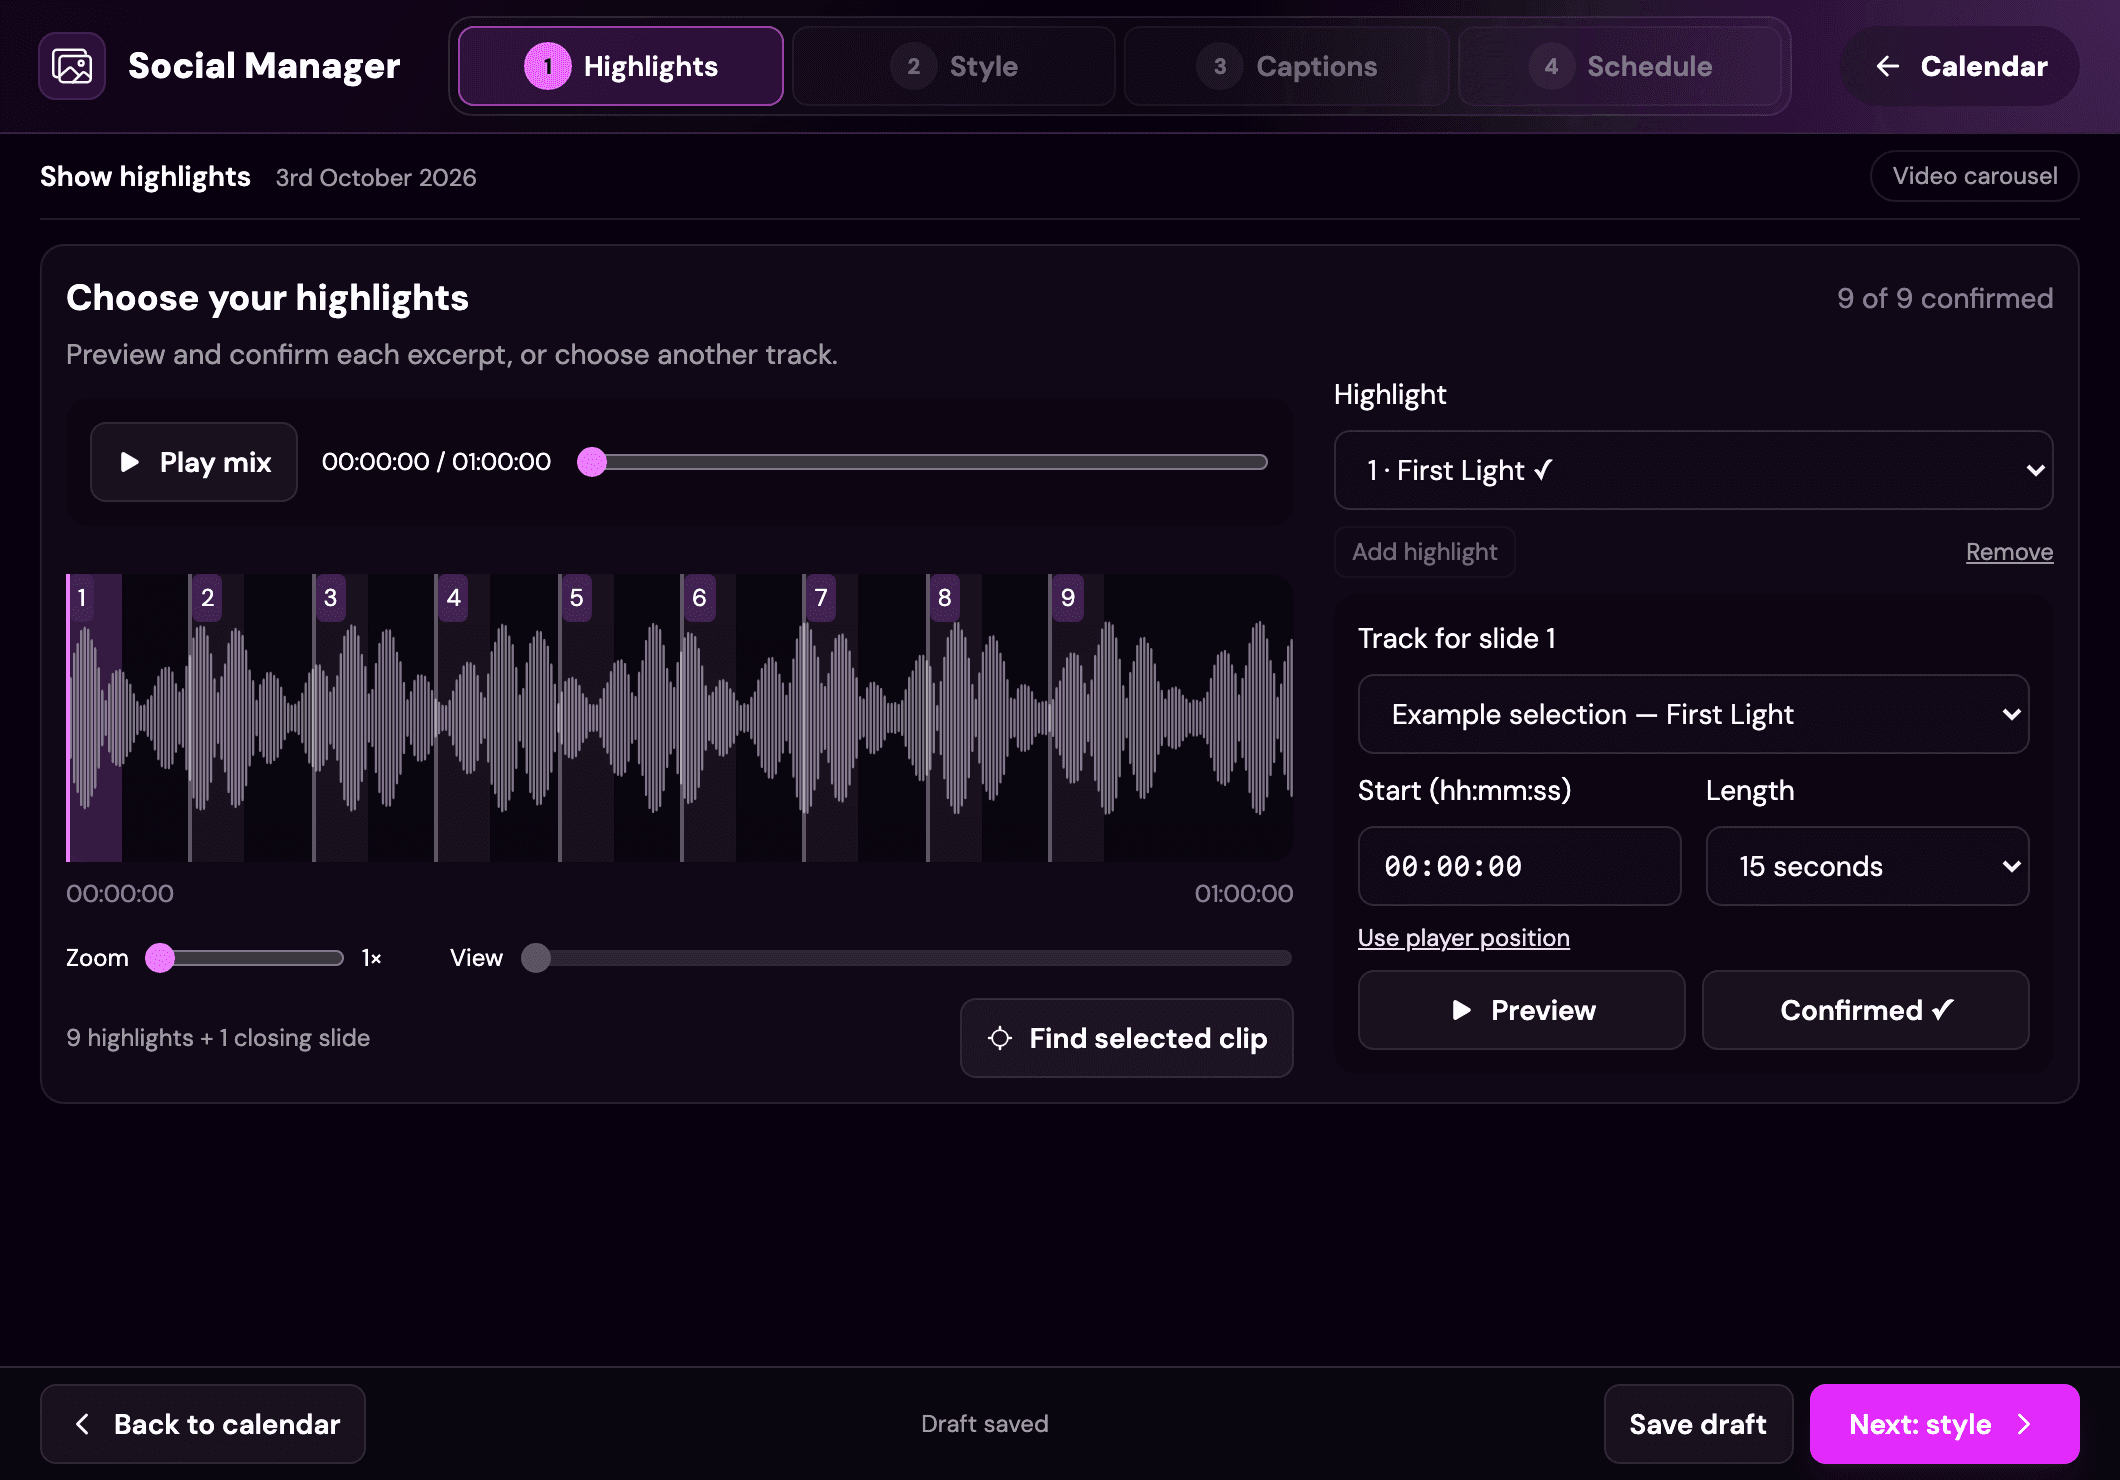Image resolution: width=2120 pixels, height=1480 pixels.
Task: Click the Social Manager gallery logo icon
Action: [x=72, y=66]
